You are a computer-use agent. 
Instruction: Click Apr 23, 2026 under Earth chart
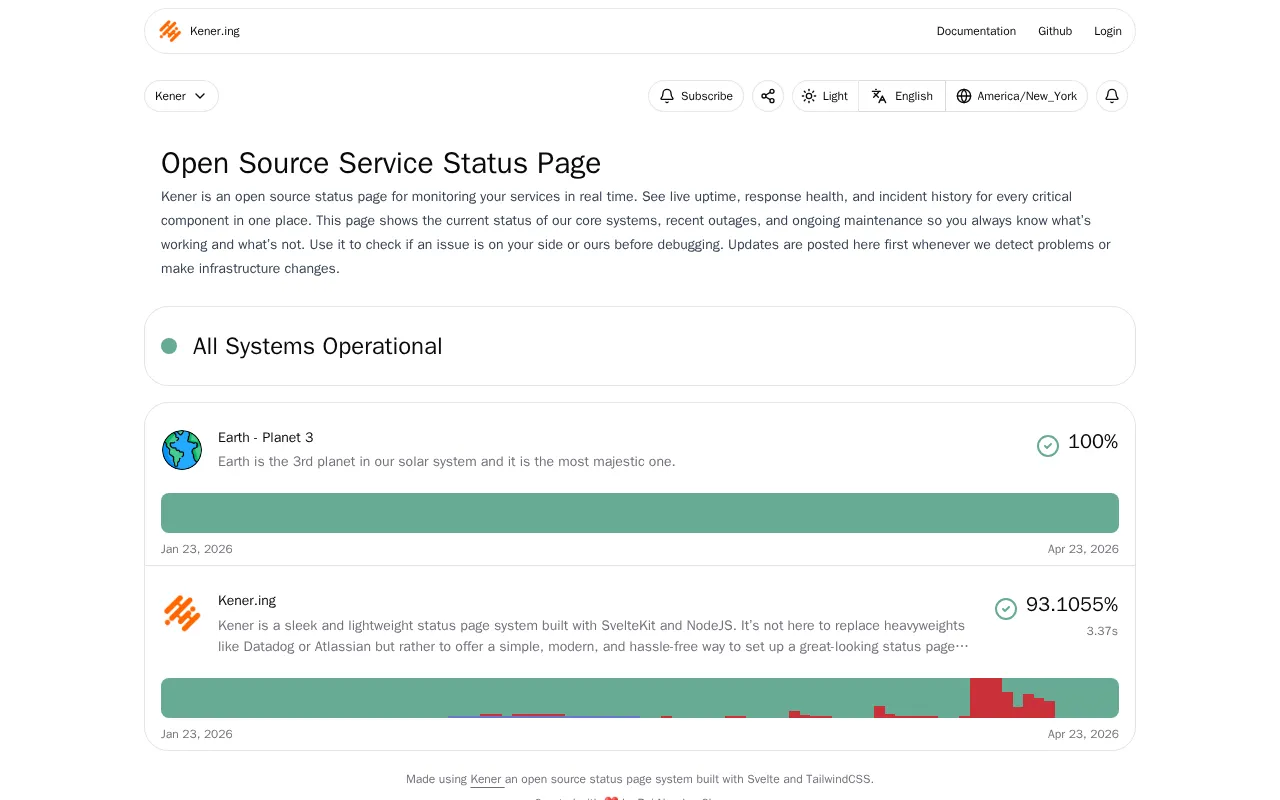click(1083, 549)
